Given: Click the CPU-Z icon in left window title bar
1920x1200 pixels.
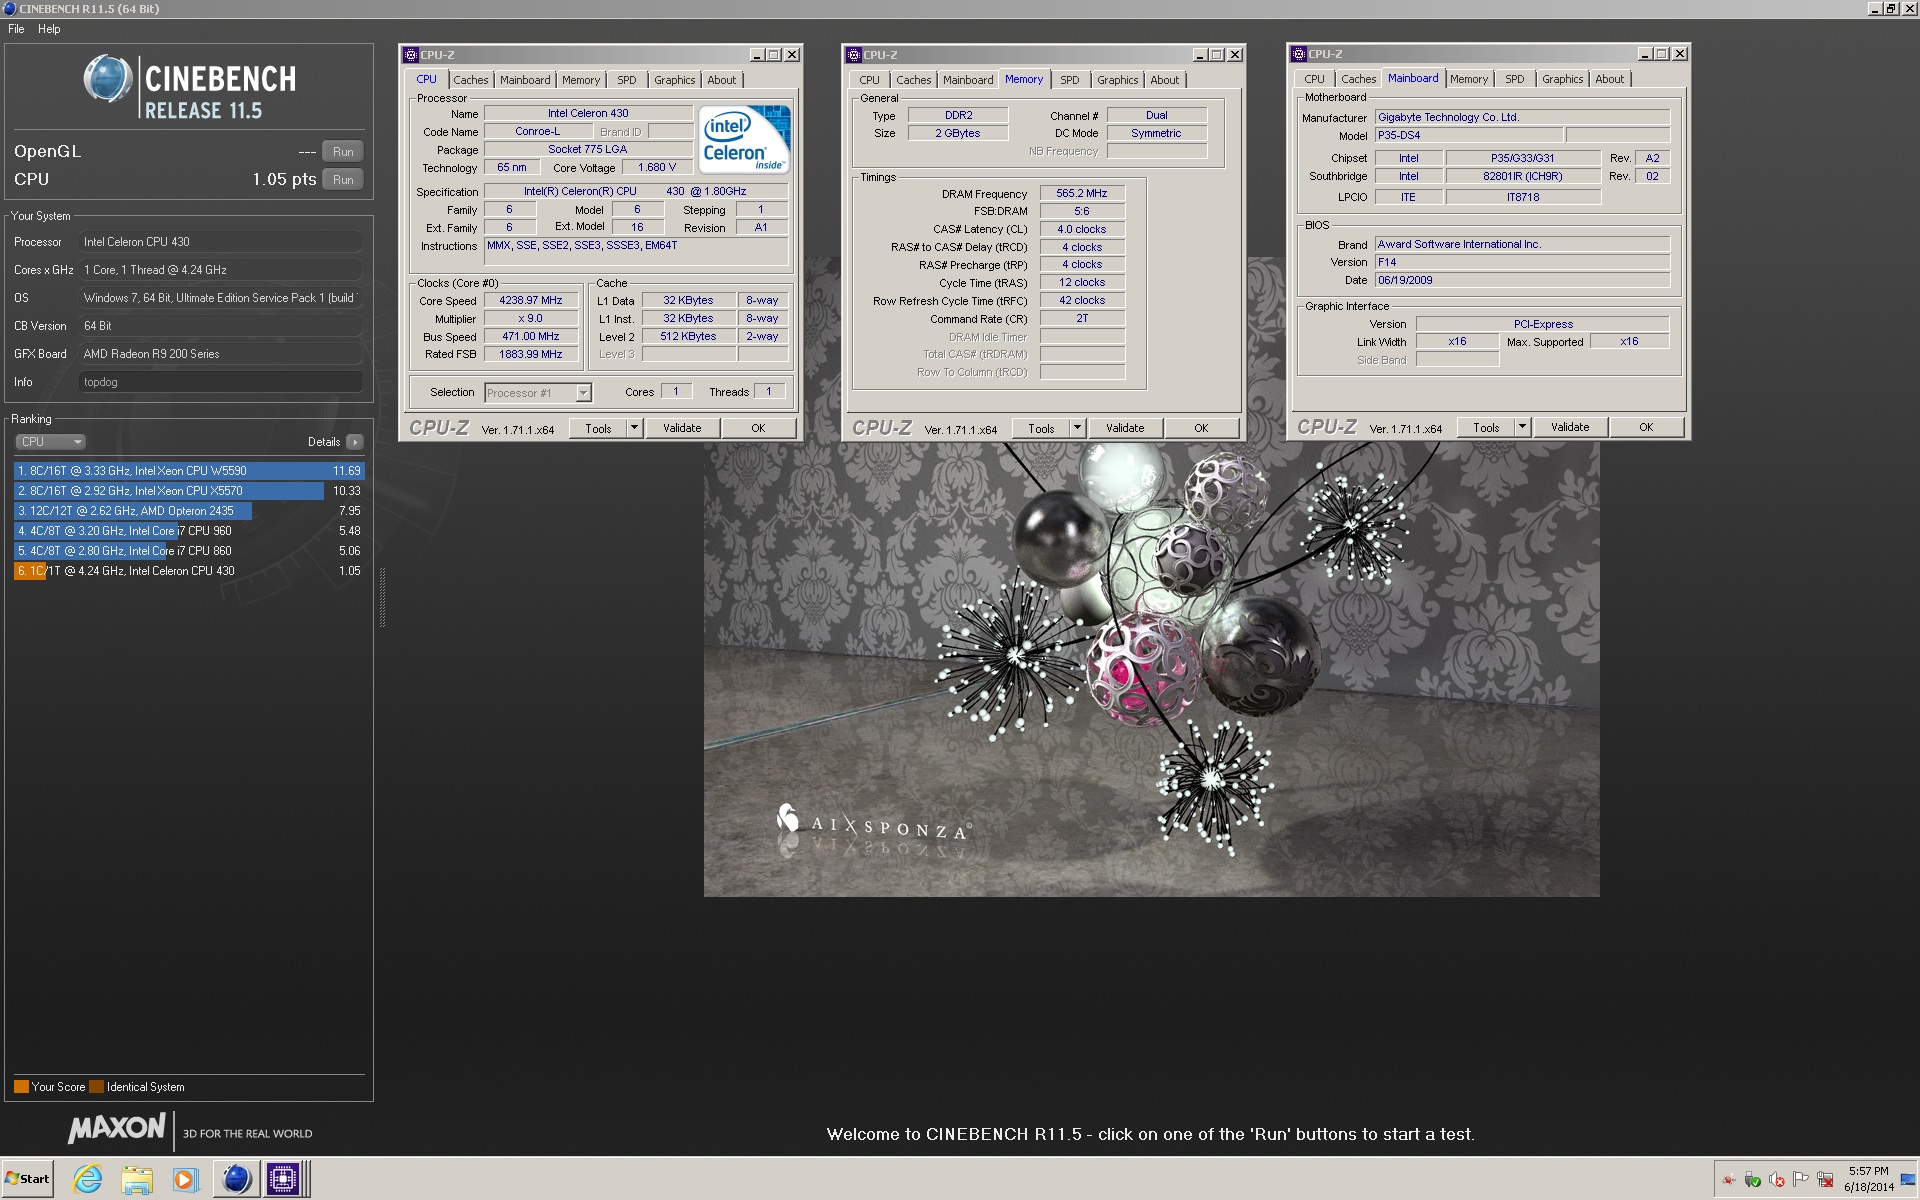Looking at the screenshot, I should tap(410, 55).
